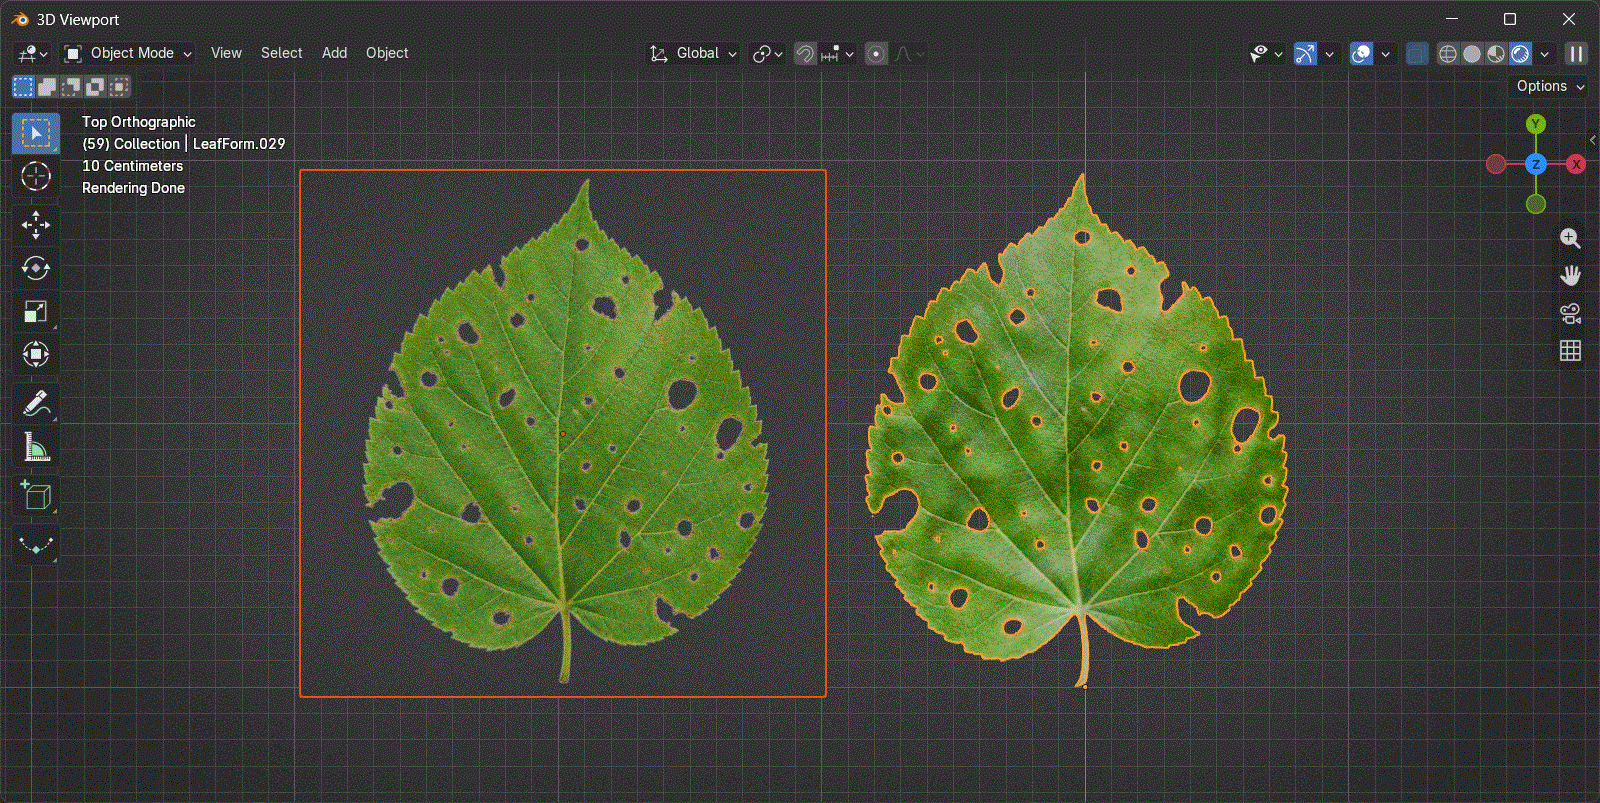The image size is (1600, 803).
Task: Open viewport shading options arrow
Action: [x=1545, y=54]
